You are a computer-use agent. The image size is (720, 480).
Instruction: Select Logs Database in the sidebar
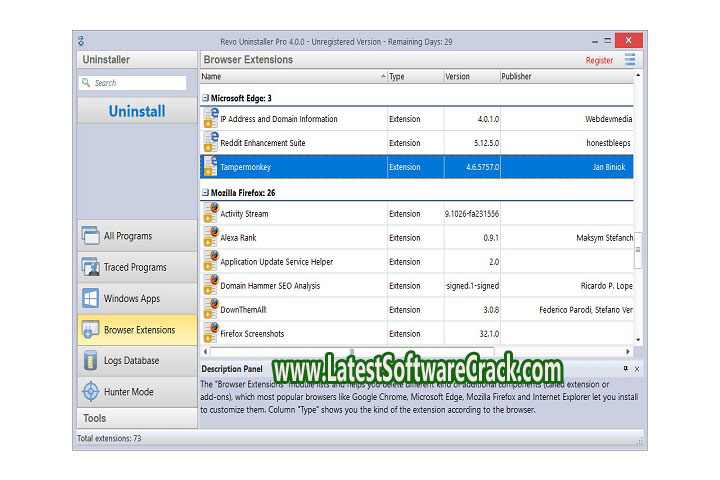[137, 361]
